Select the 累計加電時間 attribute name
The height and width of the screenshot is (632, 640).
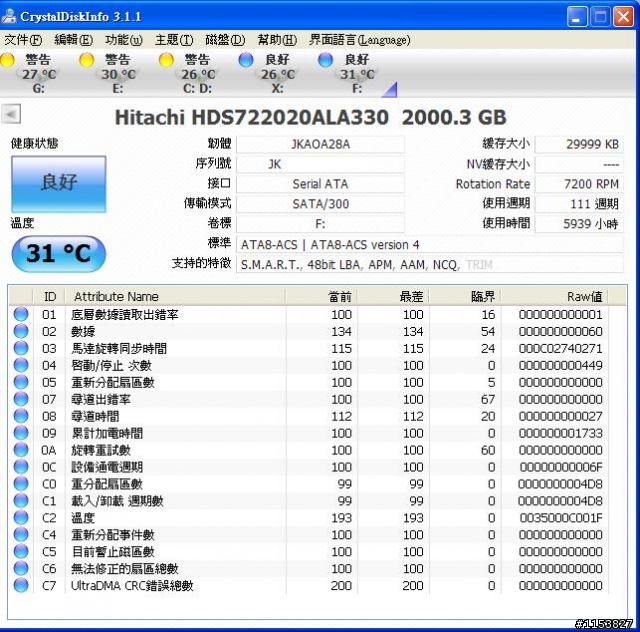(x=107, y=433)
